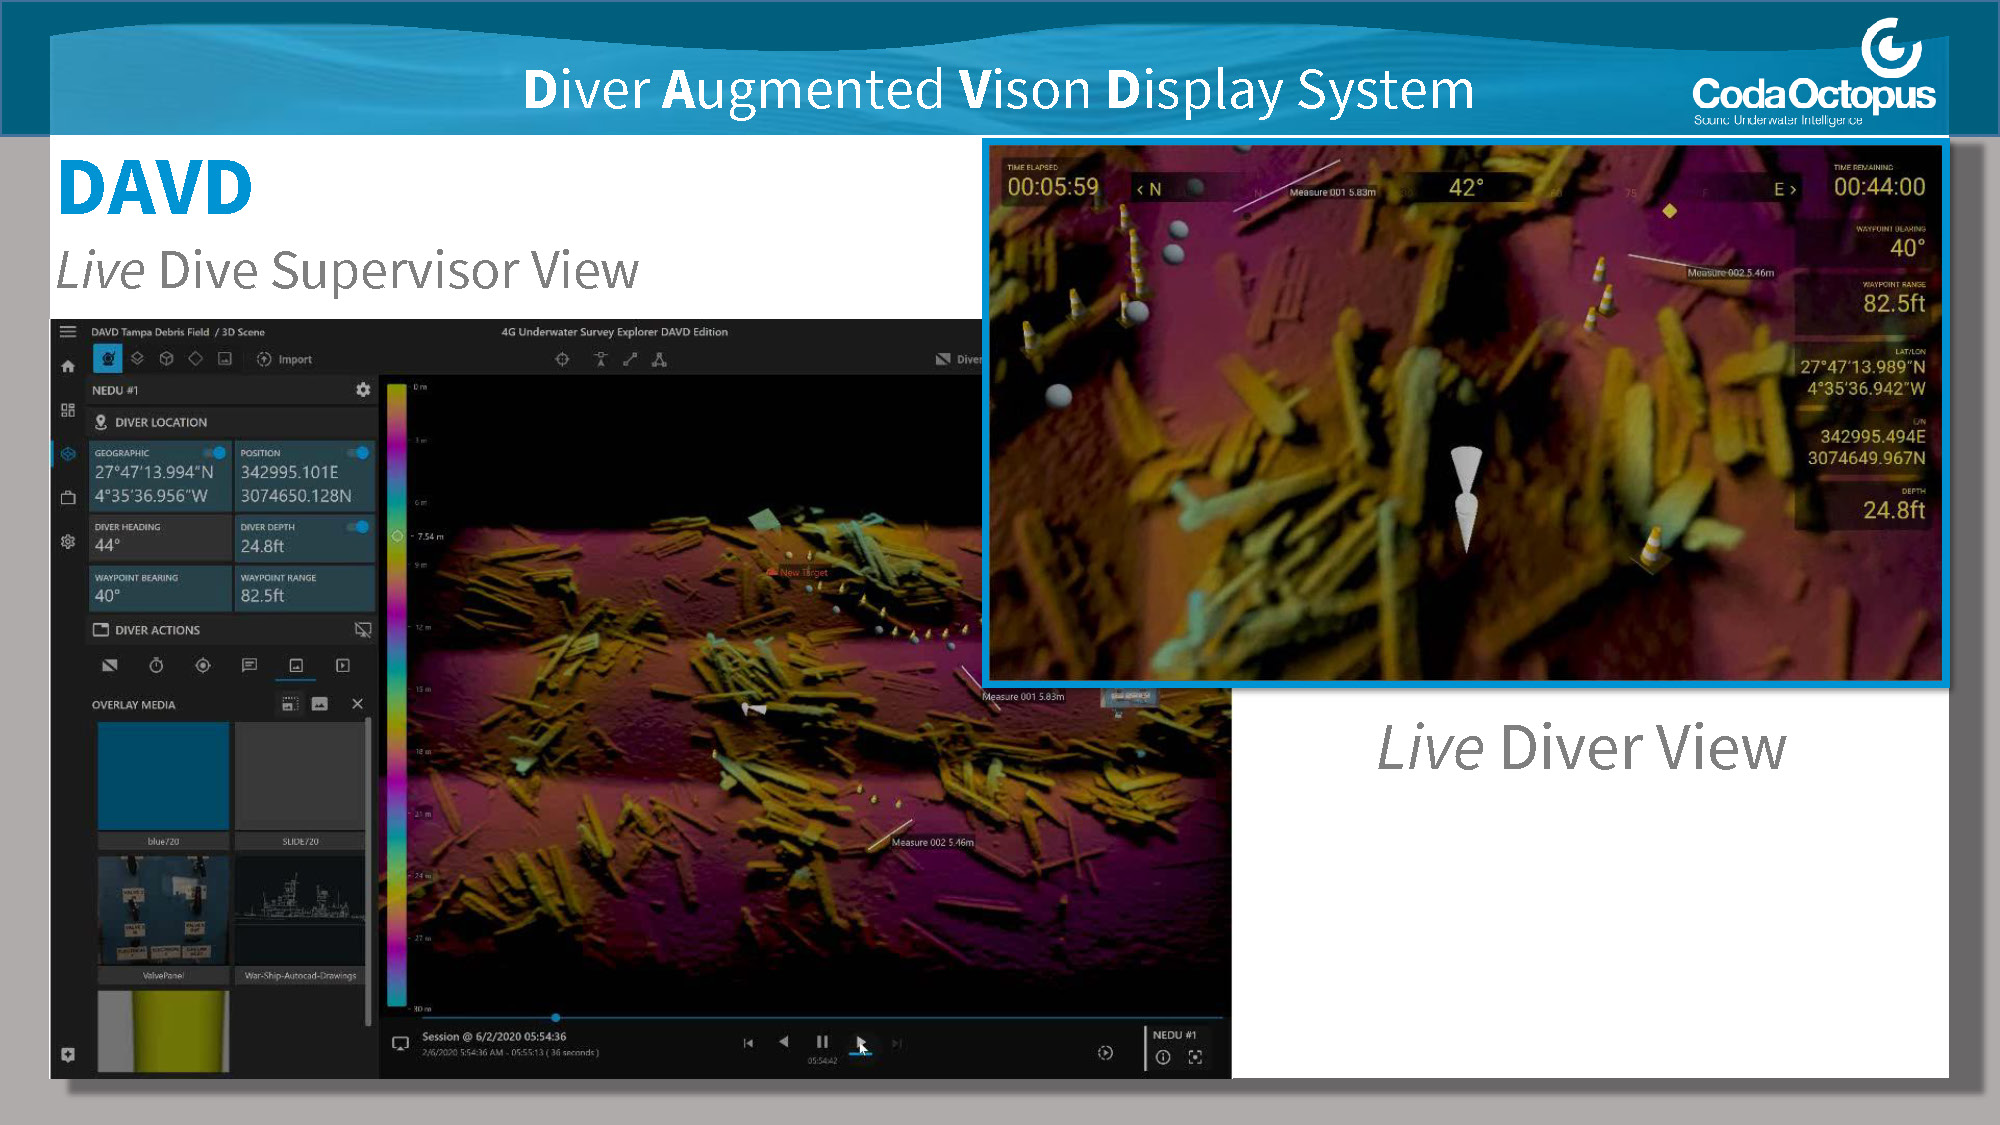Open the hamburger menu

(68, 332)
